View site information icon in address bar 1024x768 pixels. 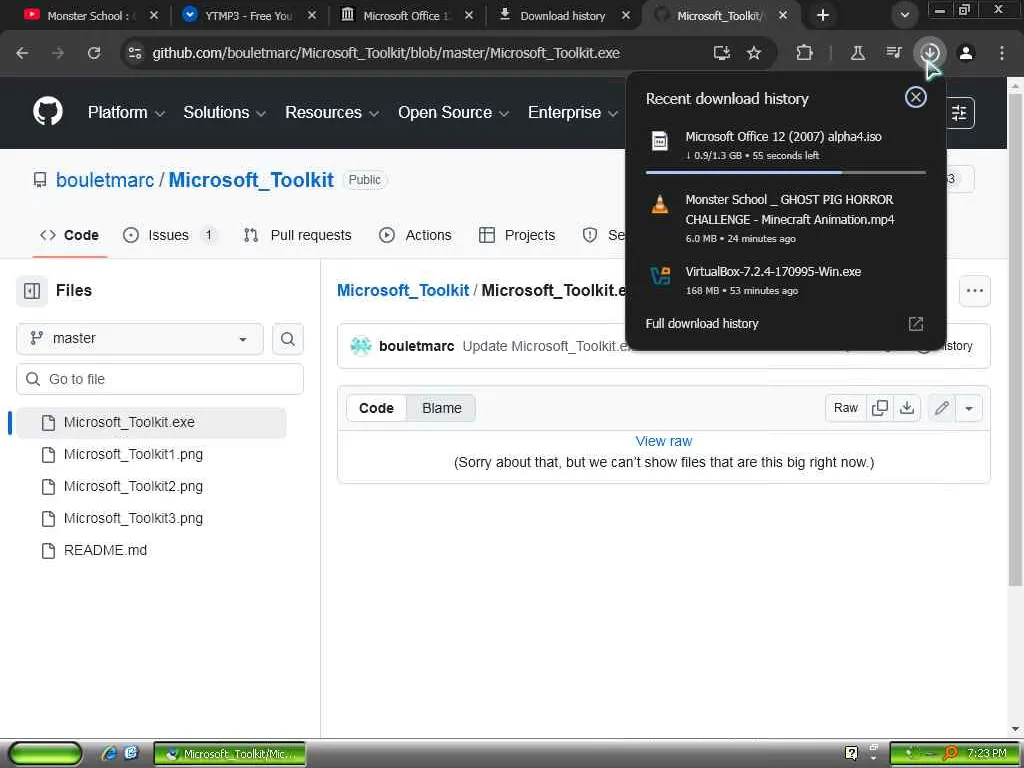(135, 53)
